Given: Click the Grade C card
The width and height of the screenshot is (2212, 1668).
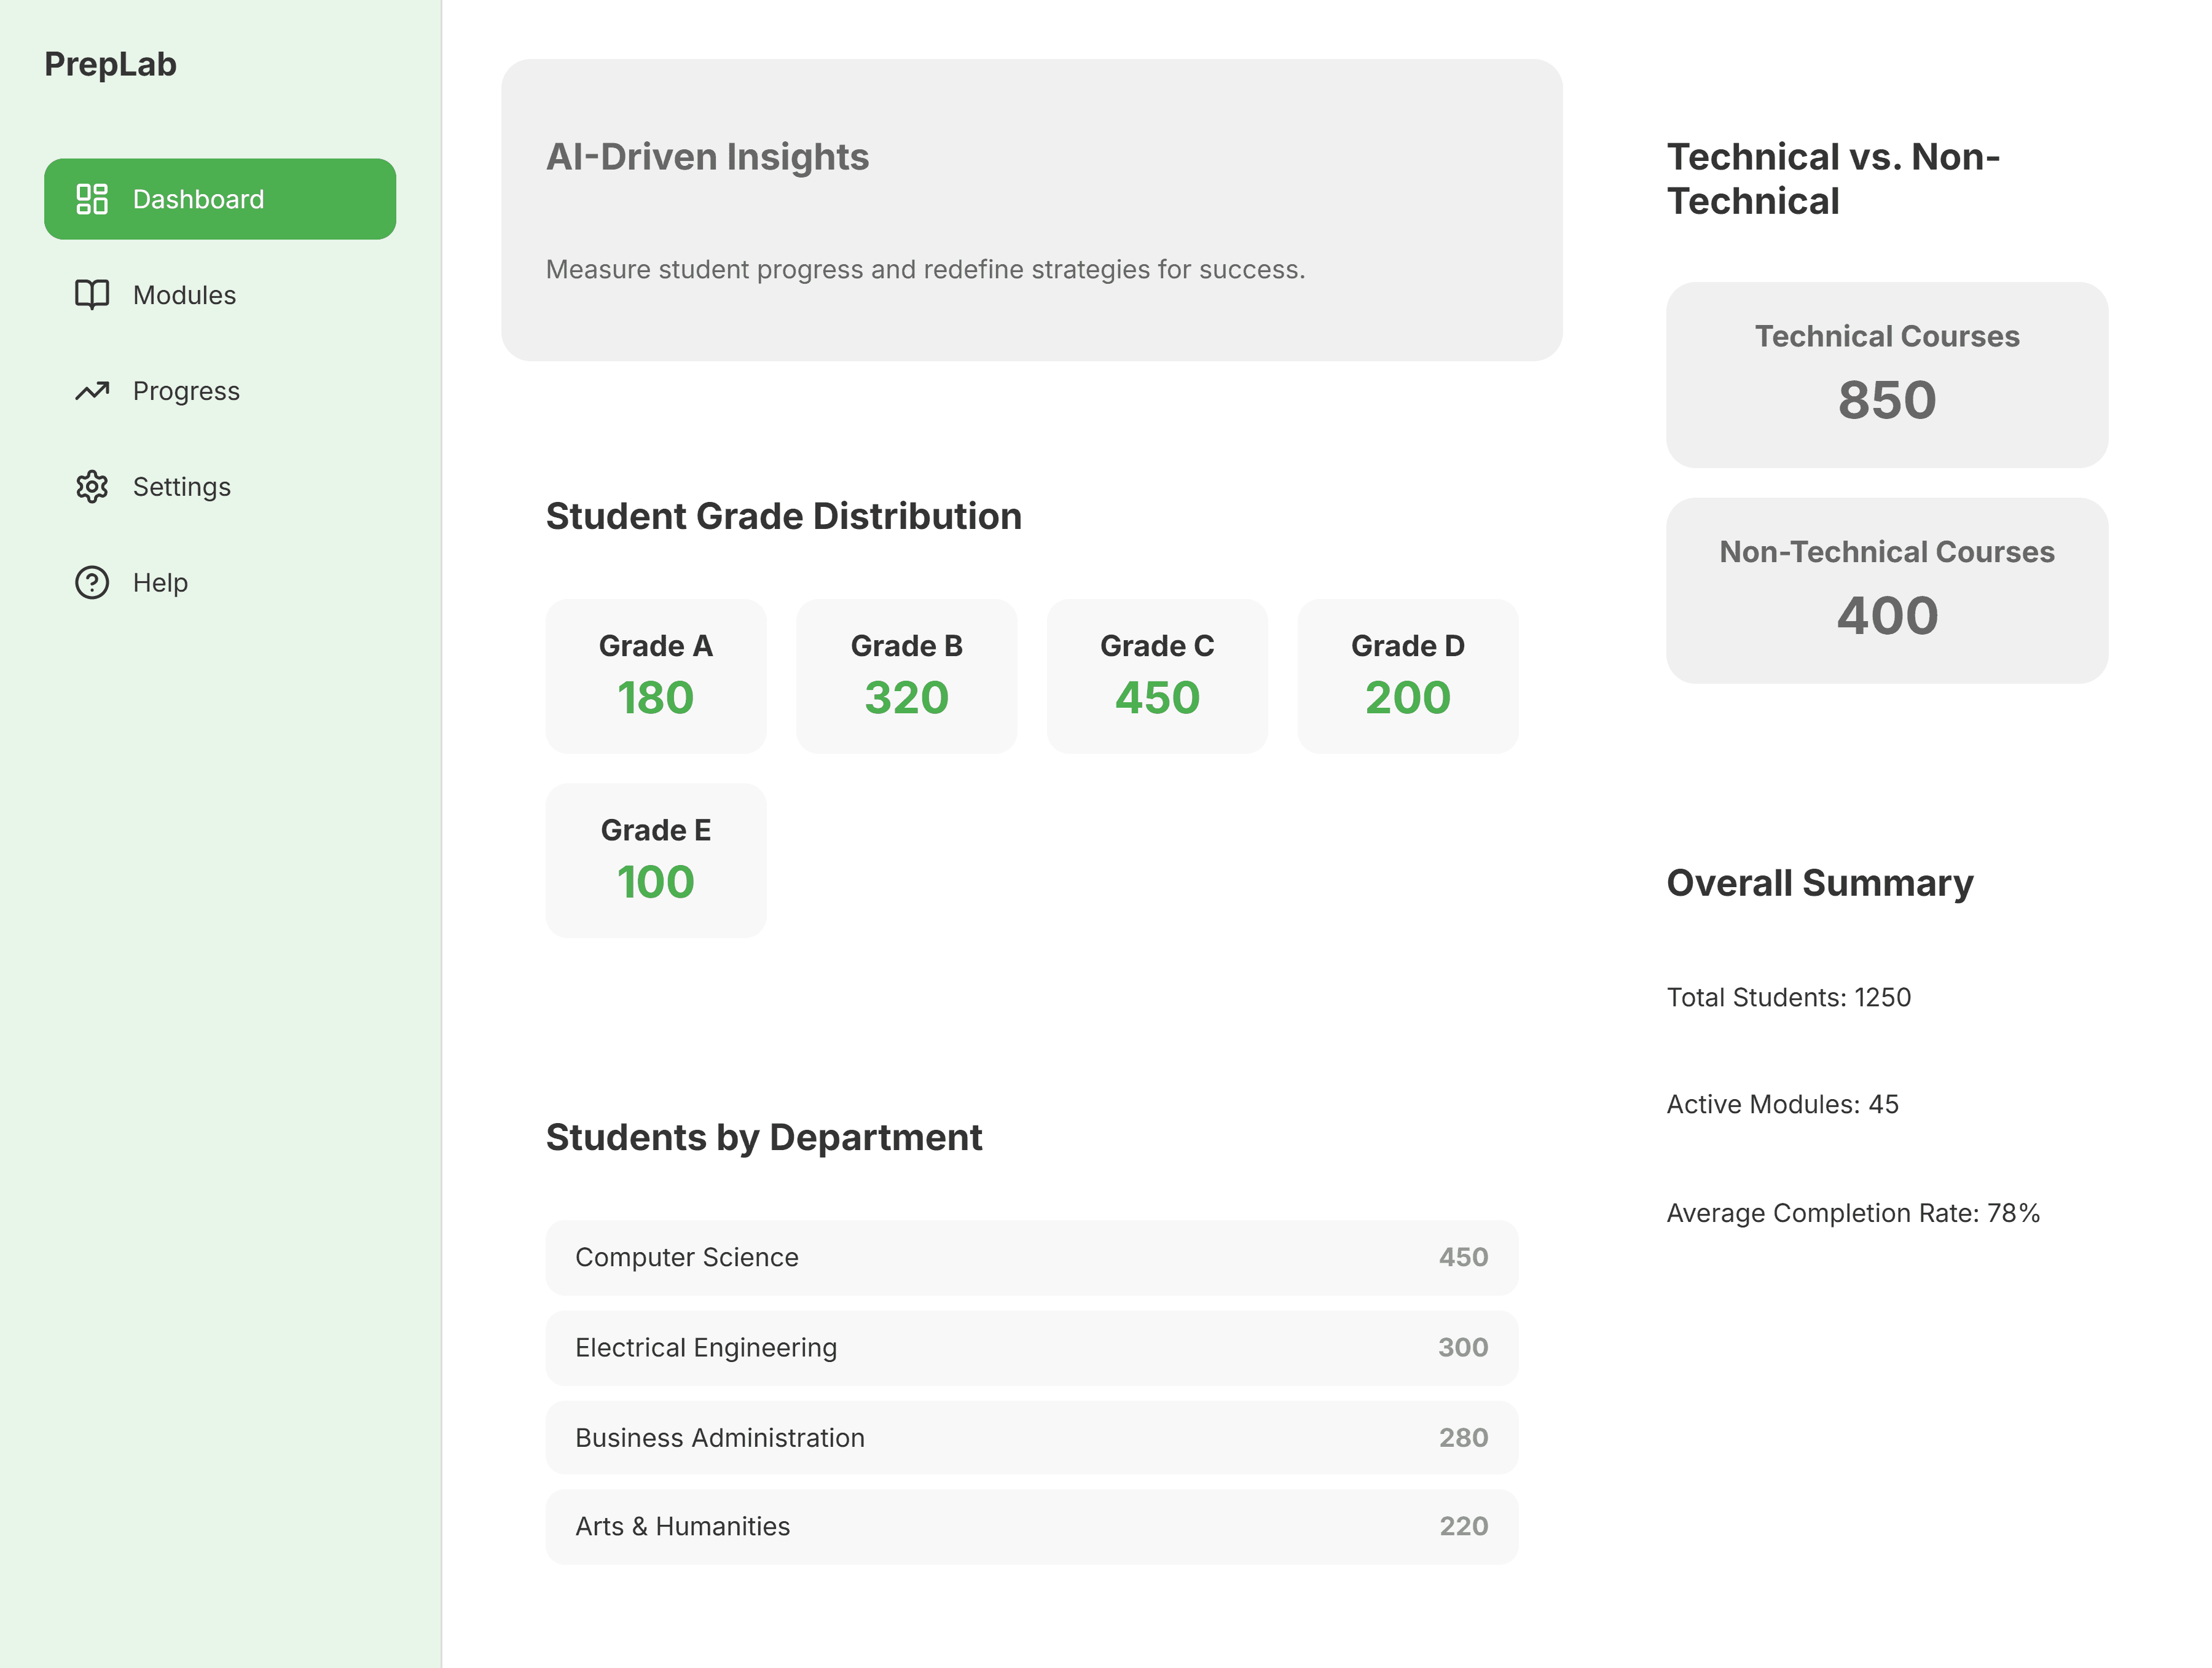Looking at the screenshot, I should click(1157, 676).
